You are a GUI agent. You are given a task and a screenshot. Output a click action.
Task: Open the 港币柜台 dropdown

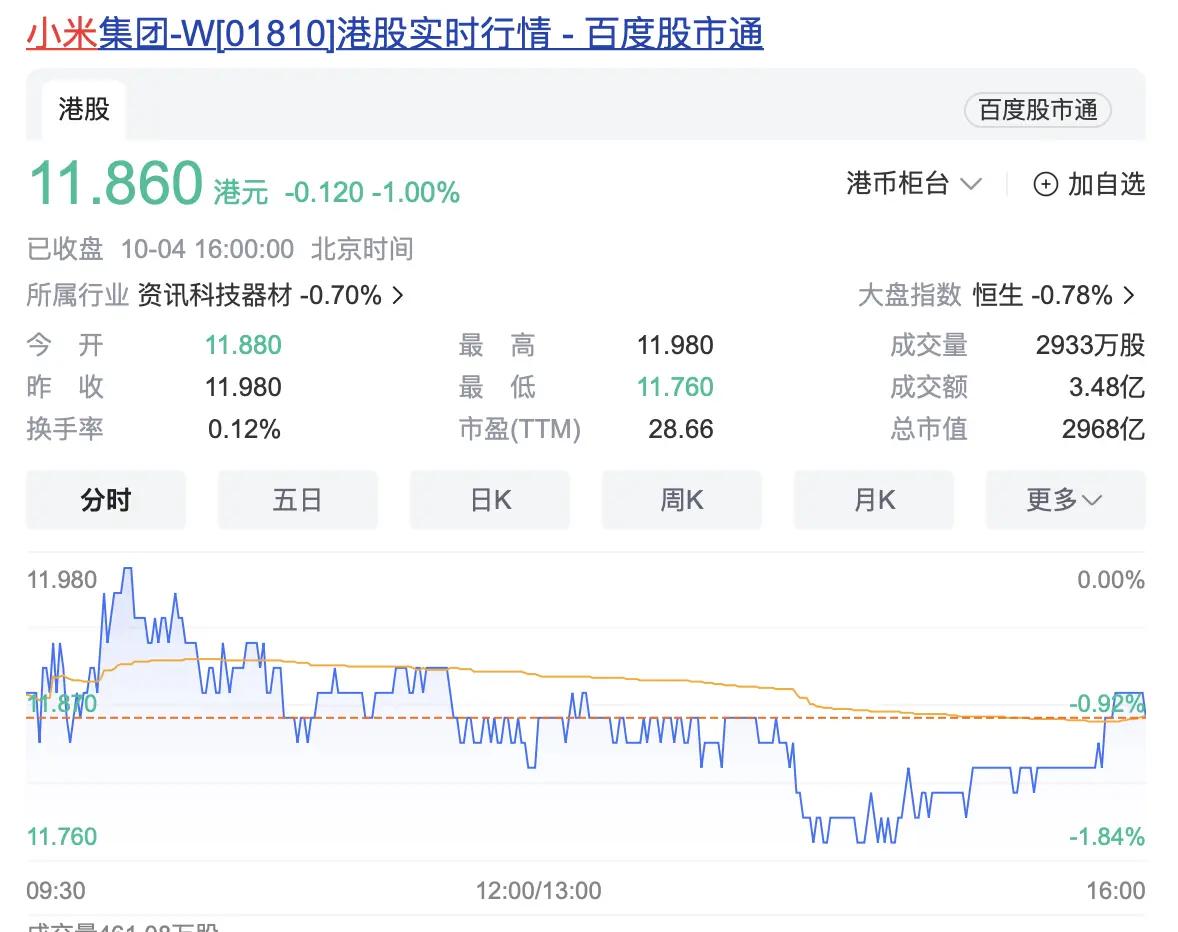[x=914, y=184]
